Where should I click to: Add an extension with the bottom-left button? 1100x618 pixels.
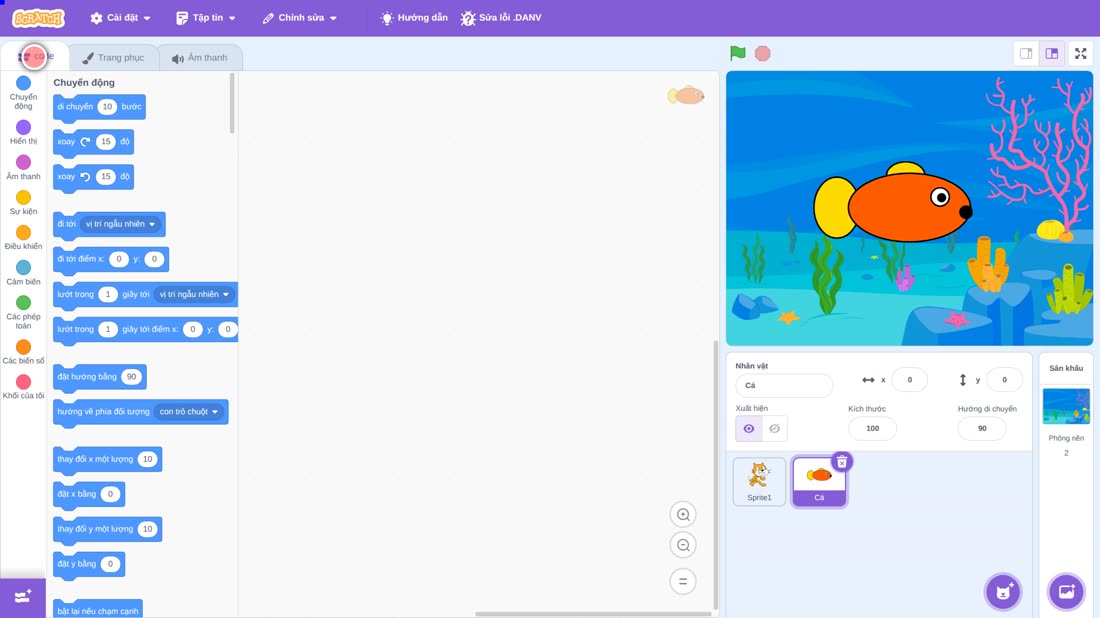tap(23, 598)
